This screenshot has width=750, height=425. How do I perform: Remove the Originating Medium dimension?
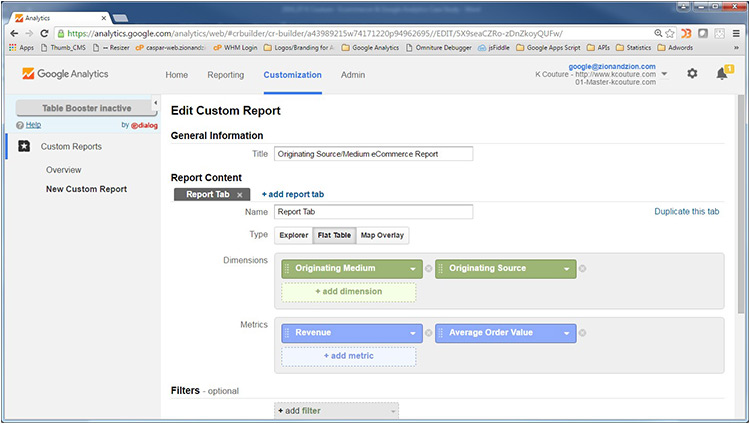click(x=429, y=269)
